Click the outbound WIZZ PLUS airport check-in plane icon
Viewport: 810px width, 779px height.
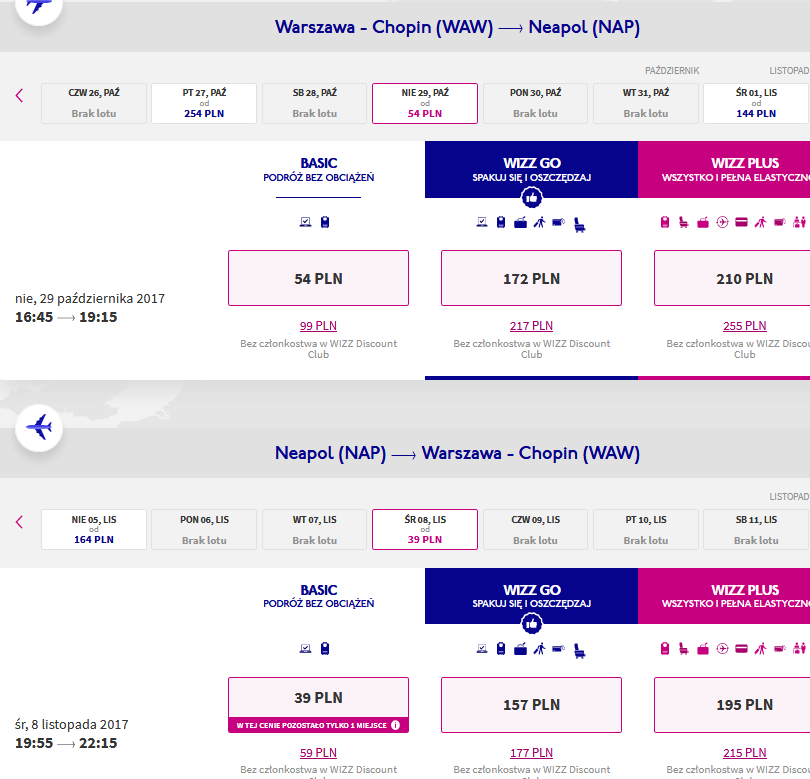[722, 222]
